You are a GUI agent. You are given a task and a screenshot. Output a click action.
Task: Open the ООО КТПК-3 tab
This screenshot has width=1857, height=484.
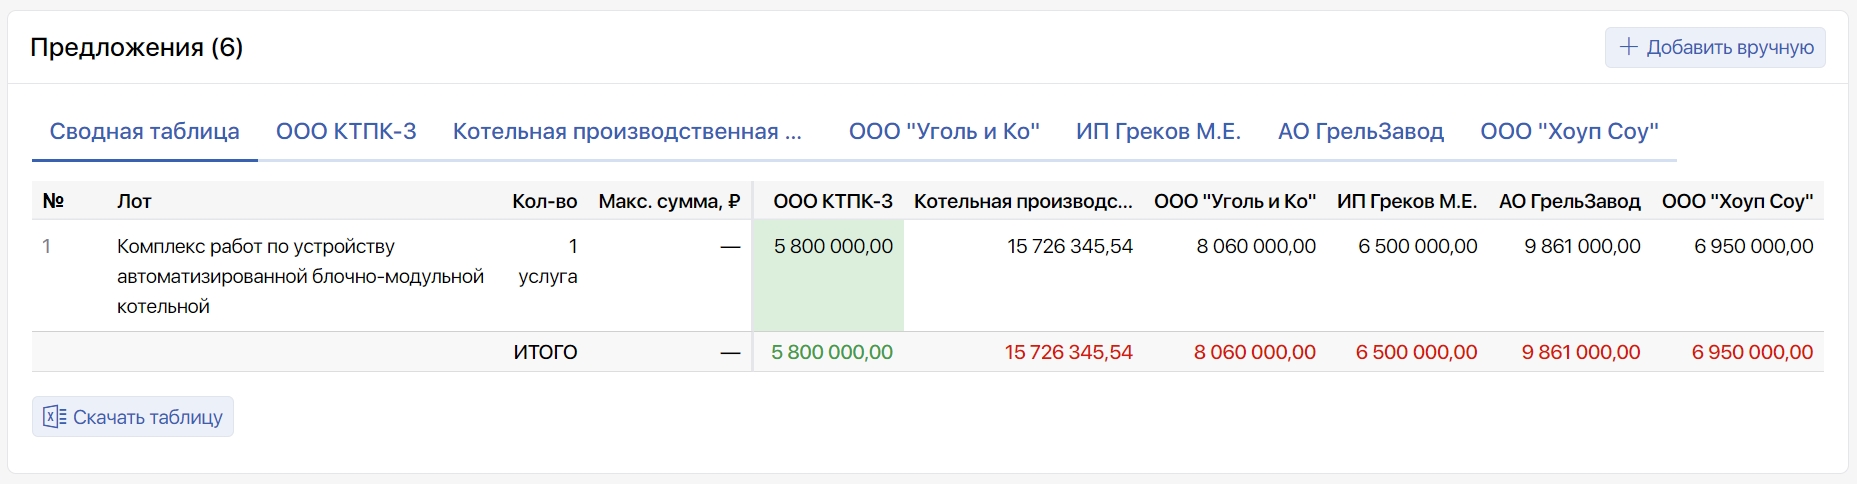pyautogui.click(x=346, y=132)
